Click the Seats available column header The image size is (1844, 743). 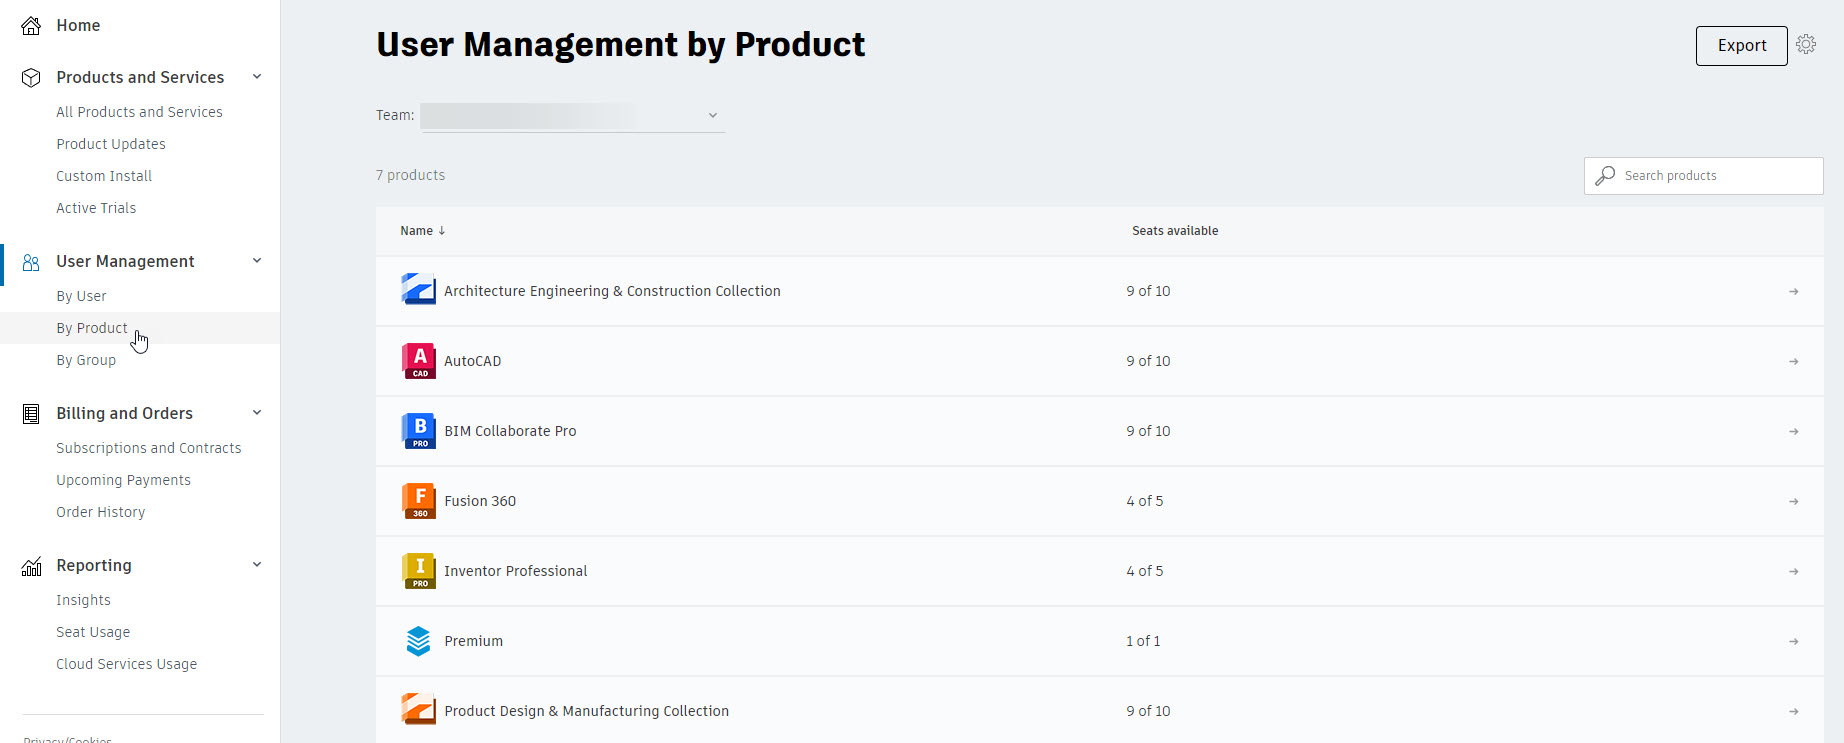point(1175,231)
